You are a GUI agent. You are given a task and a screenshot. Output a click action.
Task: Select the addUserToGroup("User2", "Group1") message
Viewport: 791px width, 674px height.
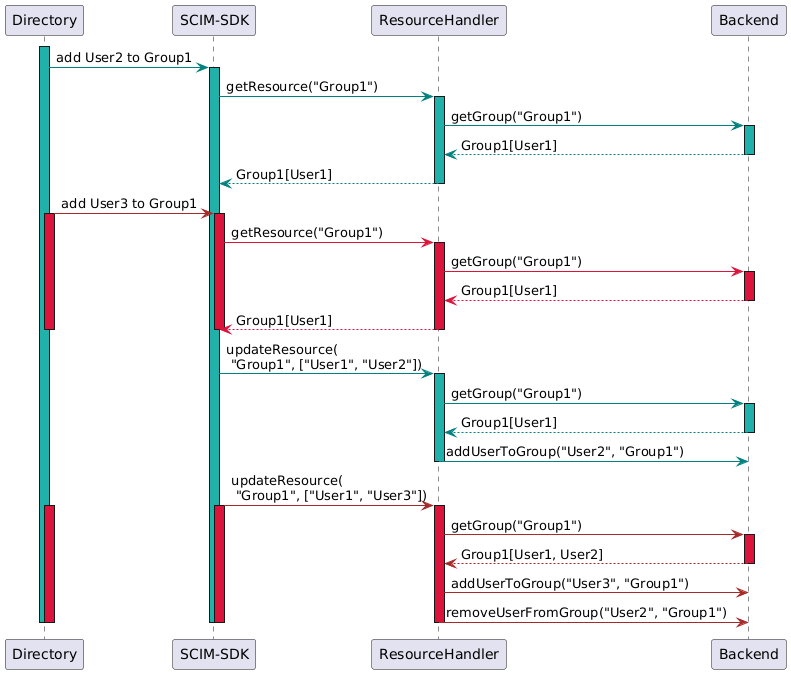tap(564, 452)
